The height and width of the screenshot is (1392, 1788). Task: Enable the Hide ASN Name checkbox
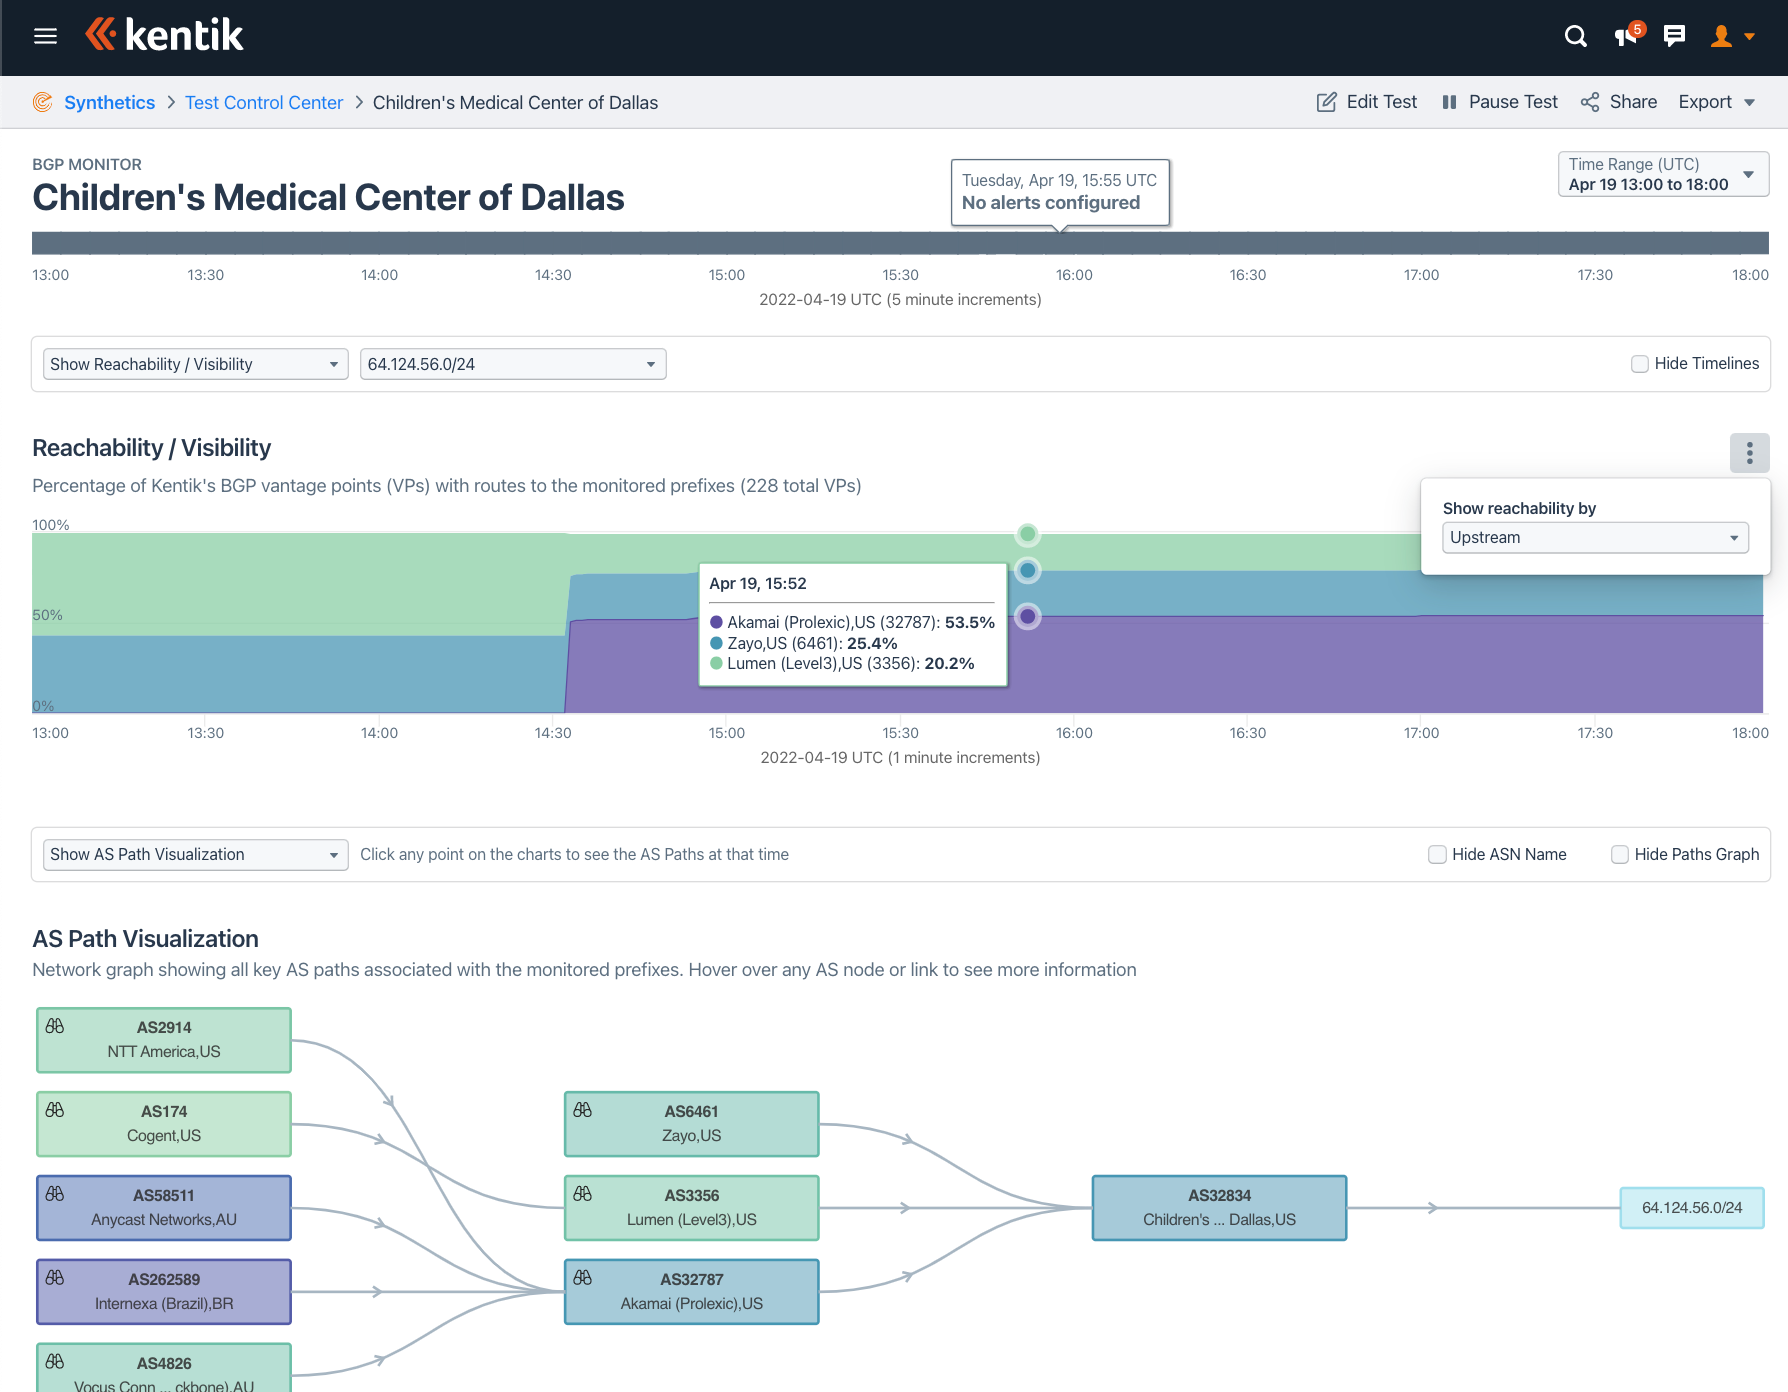tap(1437, 854)
